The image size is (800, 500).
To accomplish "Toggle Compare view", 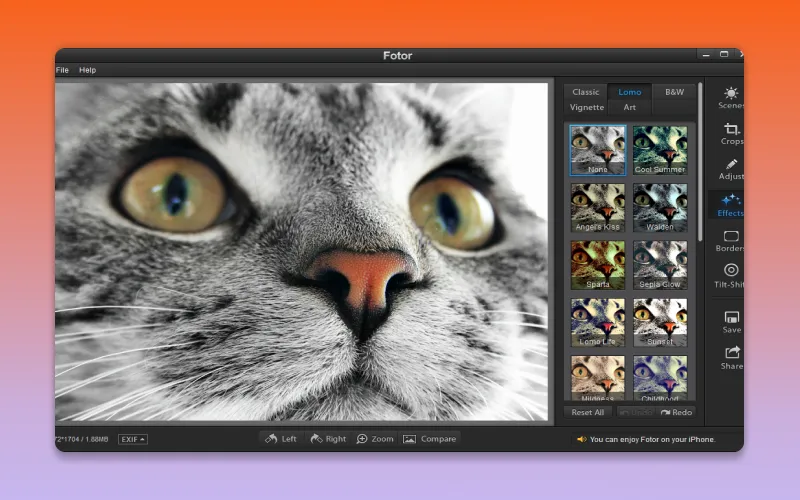I will coord(429,439).
